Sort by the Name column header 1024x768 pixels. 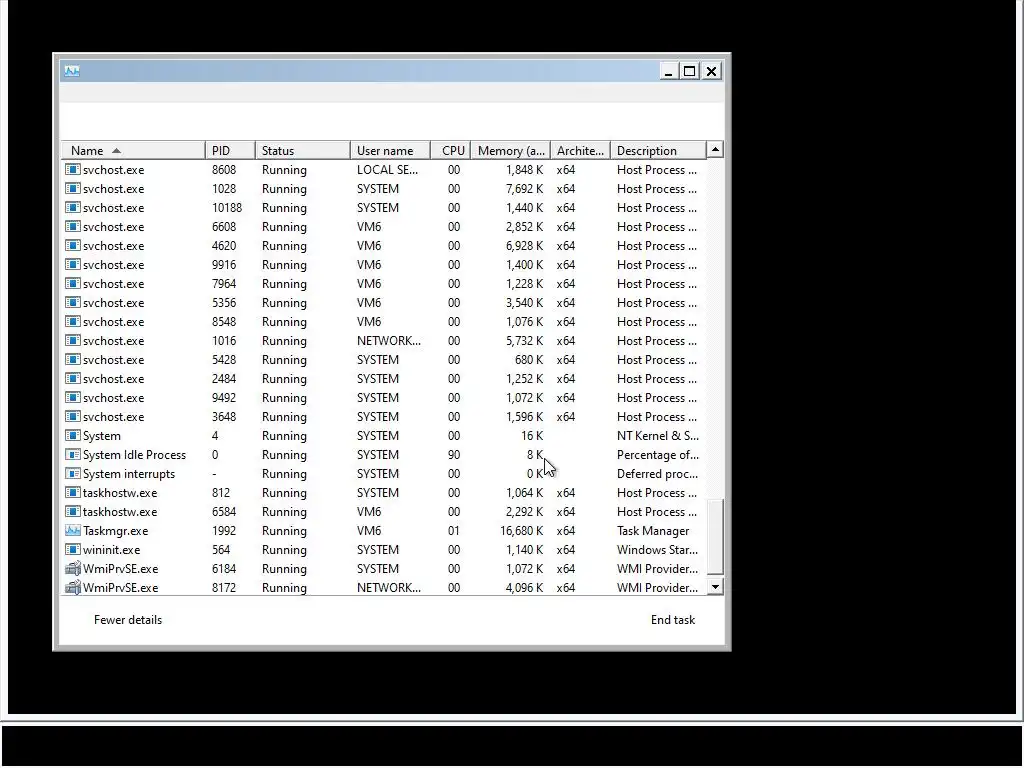(x=133, y=150)
